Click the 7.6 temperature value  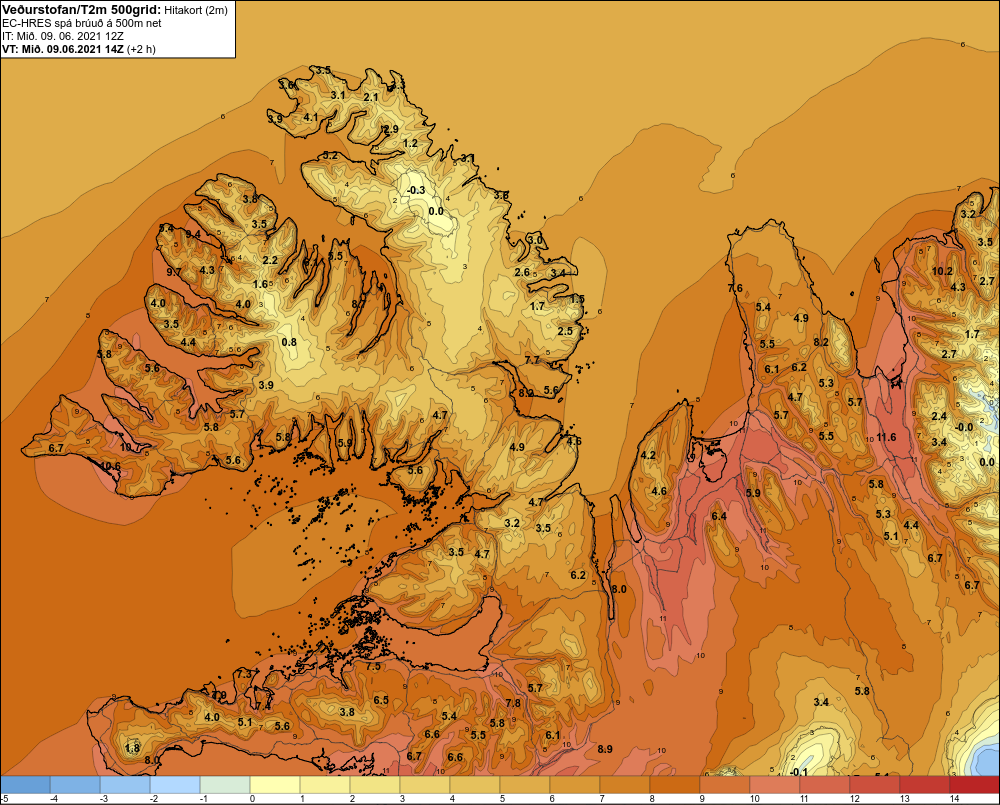pyautogui.click(x=735, y=288)
